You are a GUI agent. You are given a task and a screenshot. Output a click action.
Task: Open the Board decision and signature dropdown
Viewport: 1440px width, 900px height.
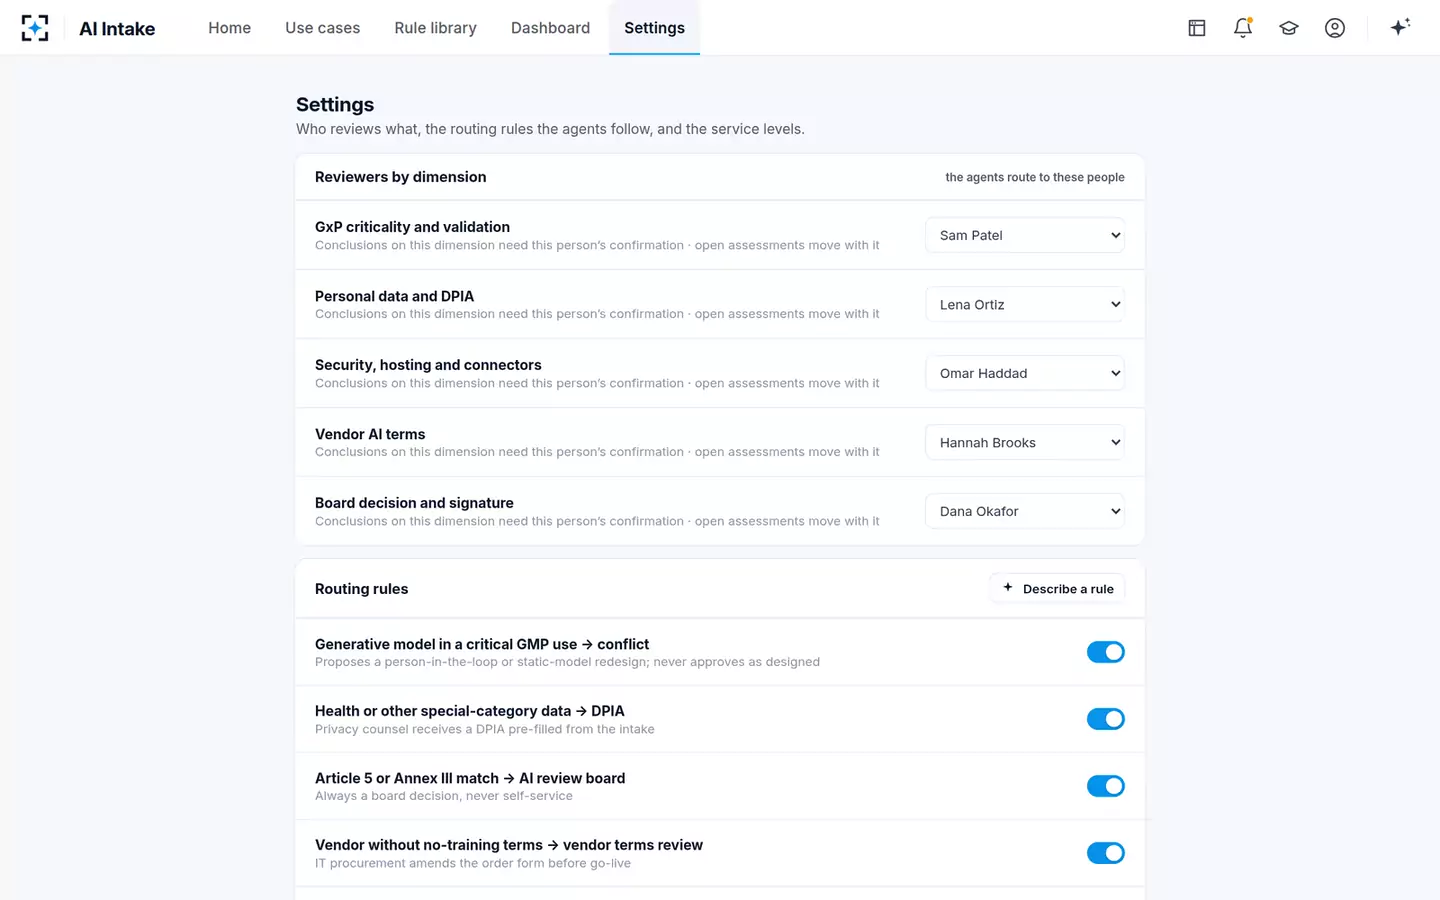(1025, 511)
